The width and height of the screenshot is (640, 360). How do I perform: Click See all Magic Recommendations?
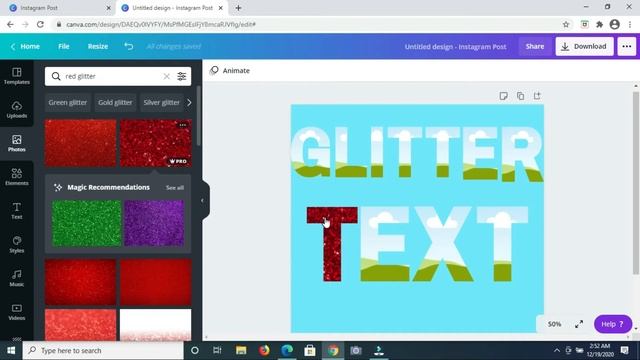click(x=175, y=188)
